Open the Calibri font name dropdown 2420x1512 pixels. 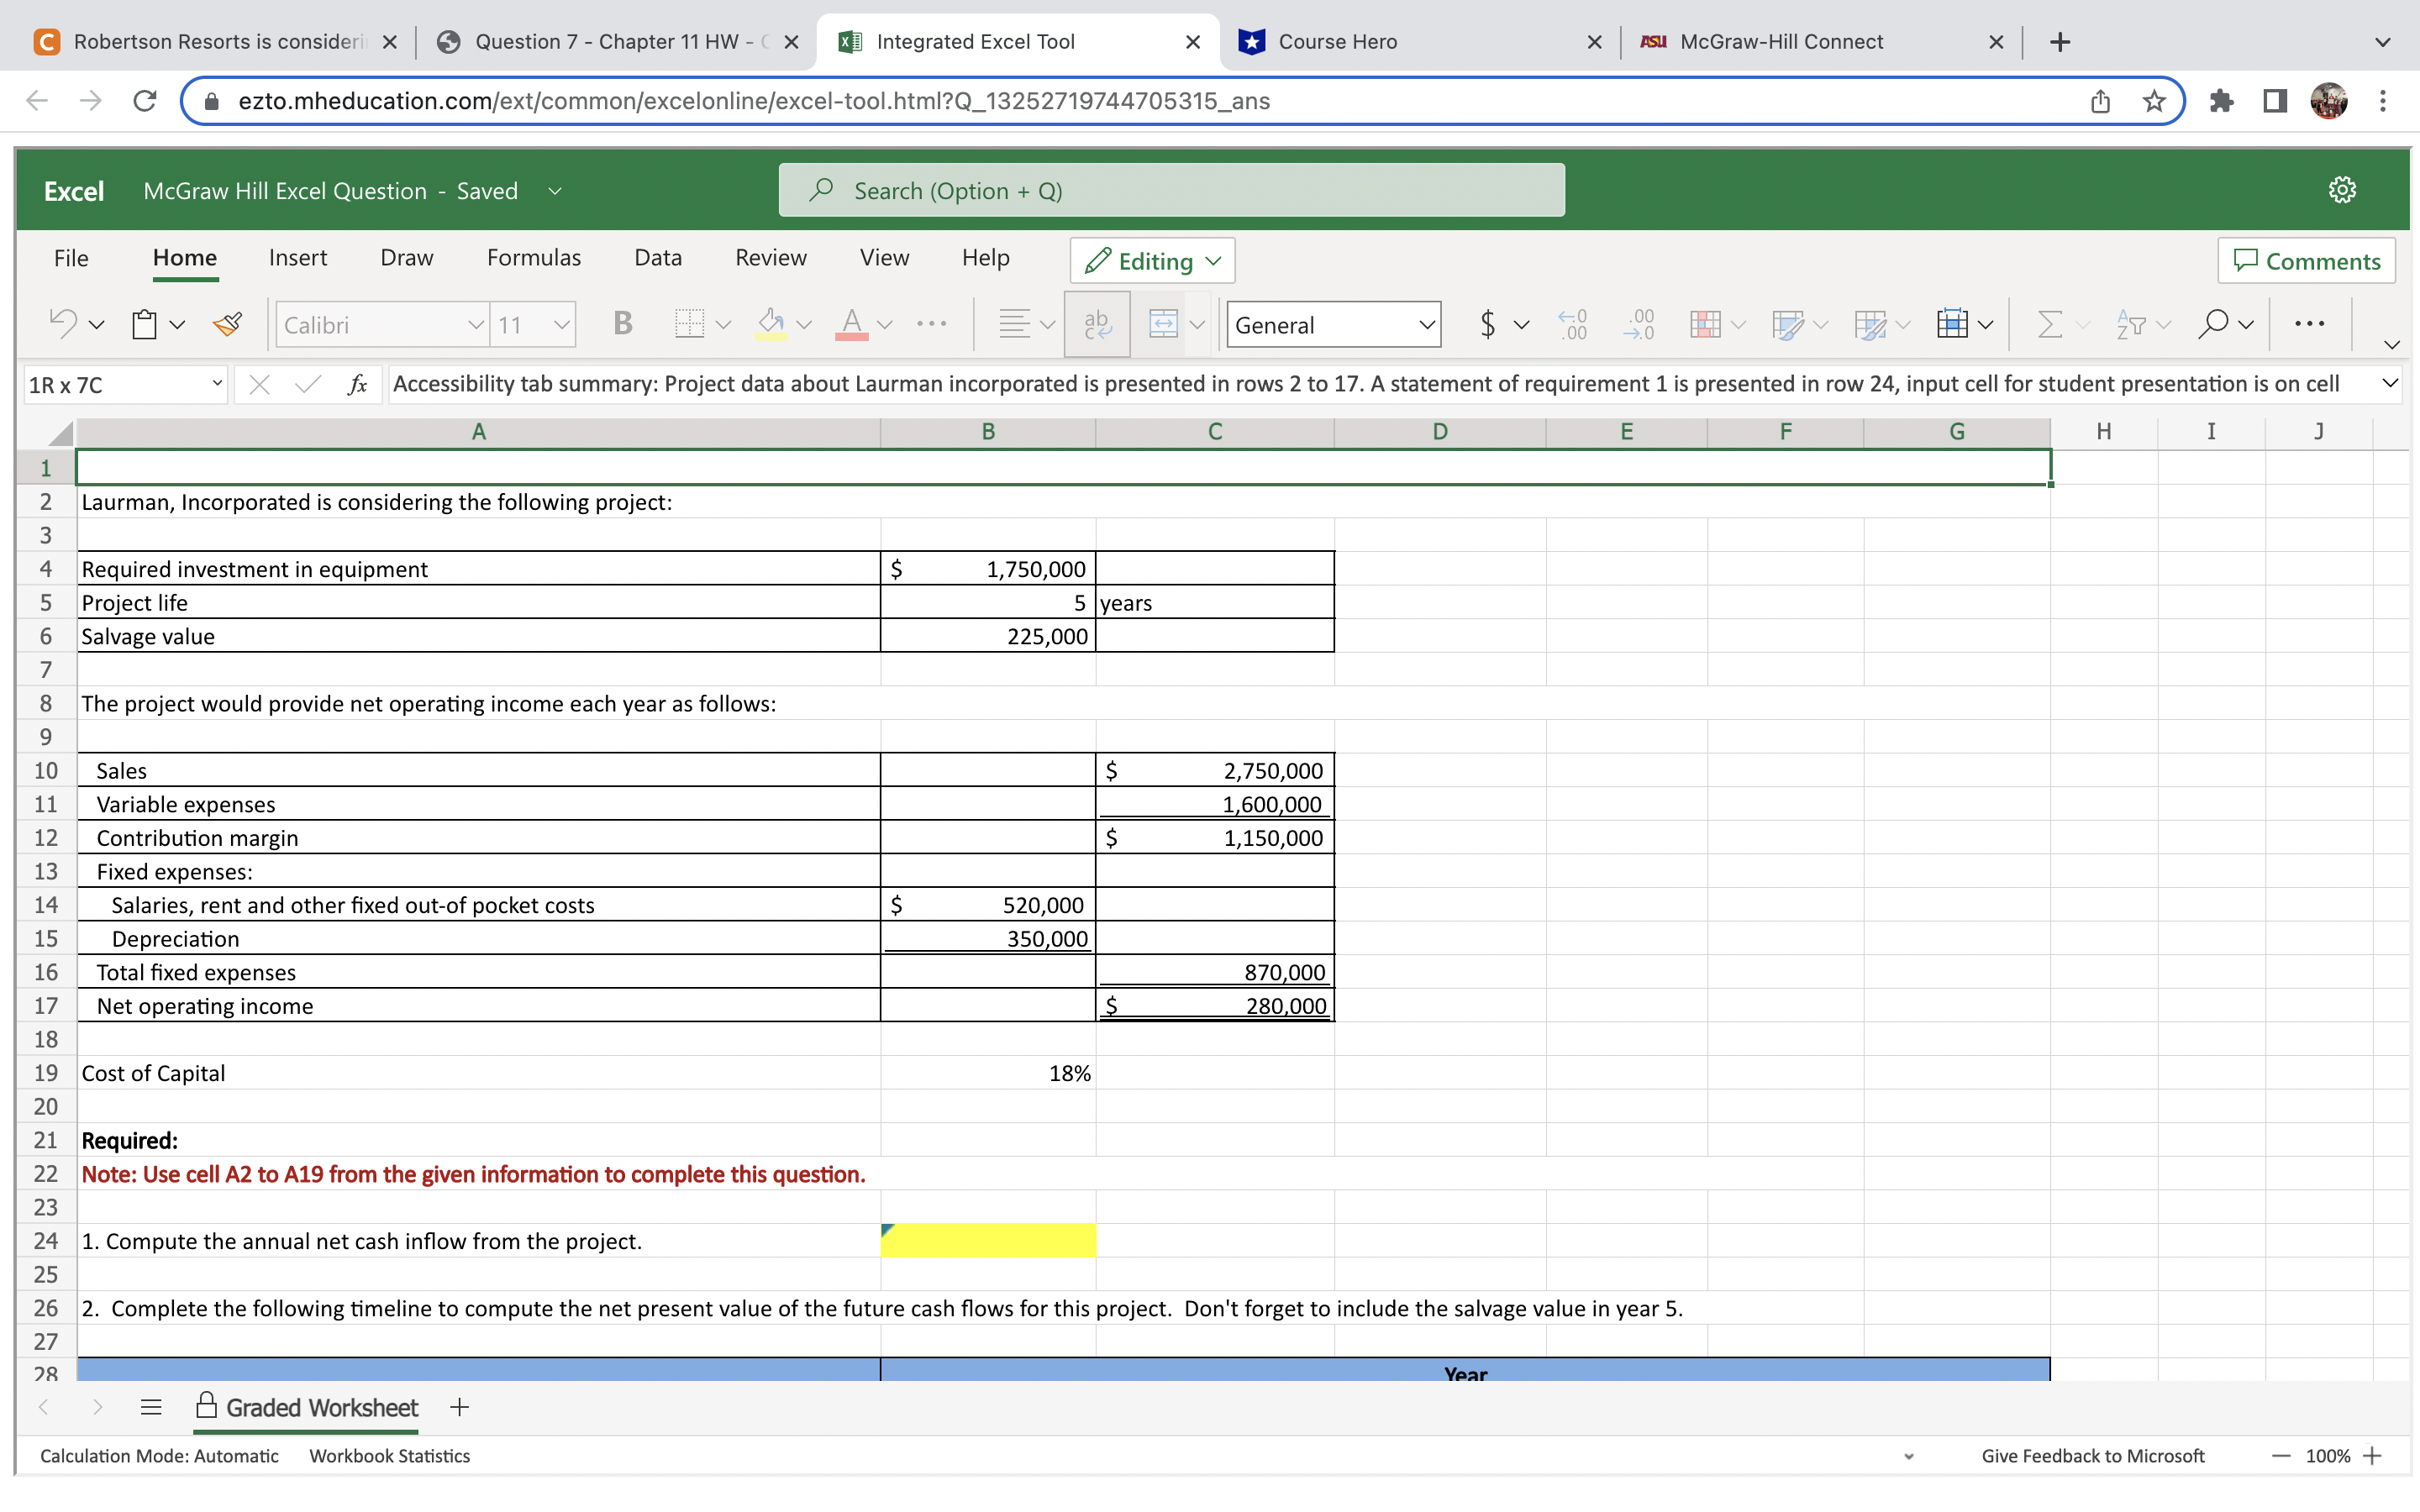click(380, 324)
